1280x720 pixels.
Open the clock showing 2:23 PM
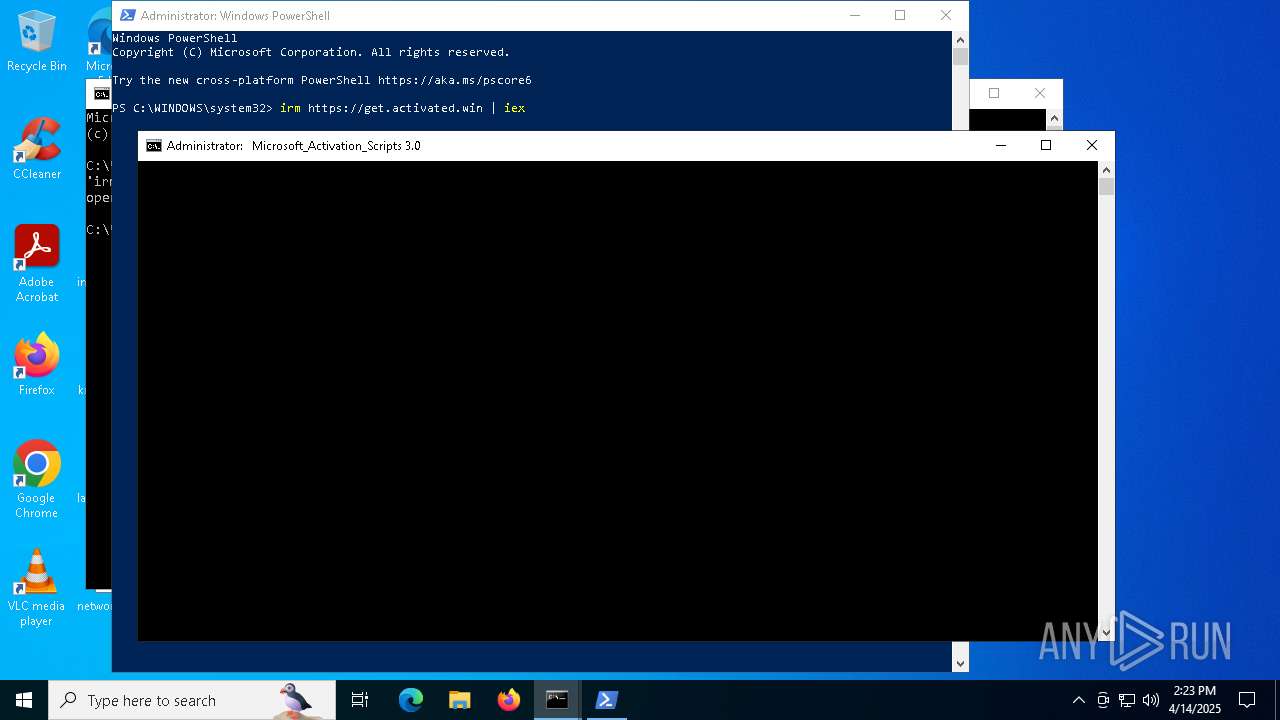(x=1195, y=700)
